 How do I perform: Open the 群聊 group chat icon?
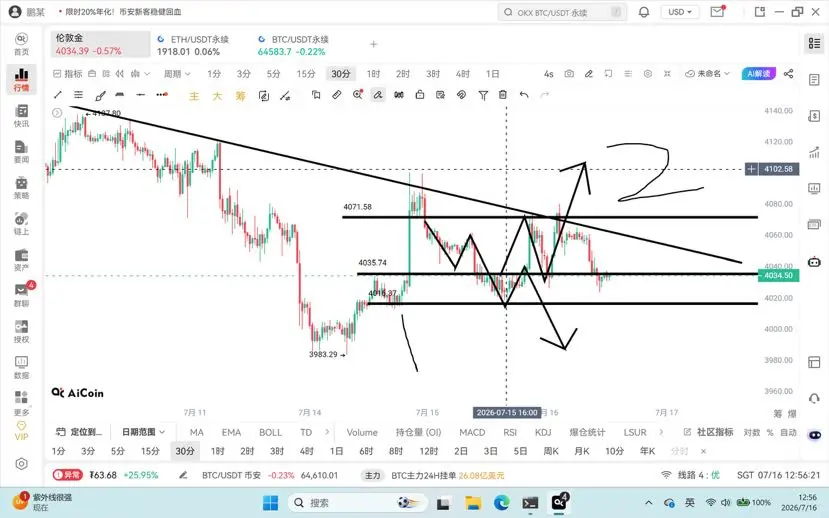pyautogui.click(x=21, y=295)
